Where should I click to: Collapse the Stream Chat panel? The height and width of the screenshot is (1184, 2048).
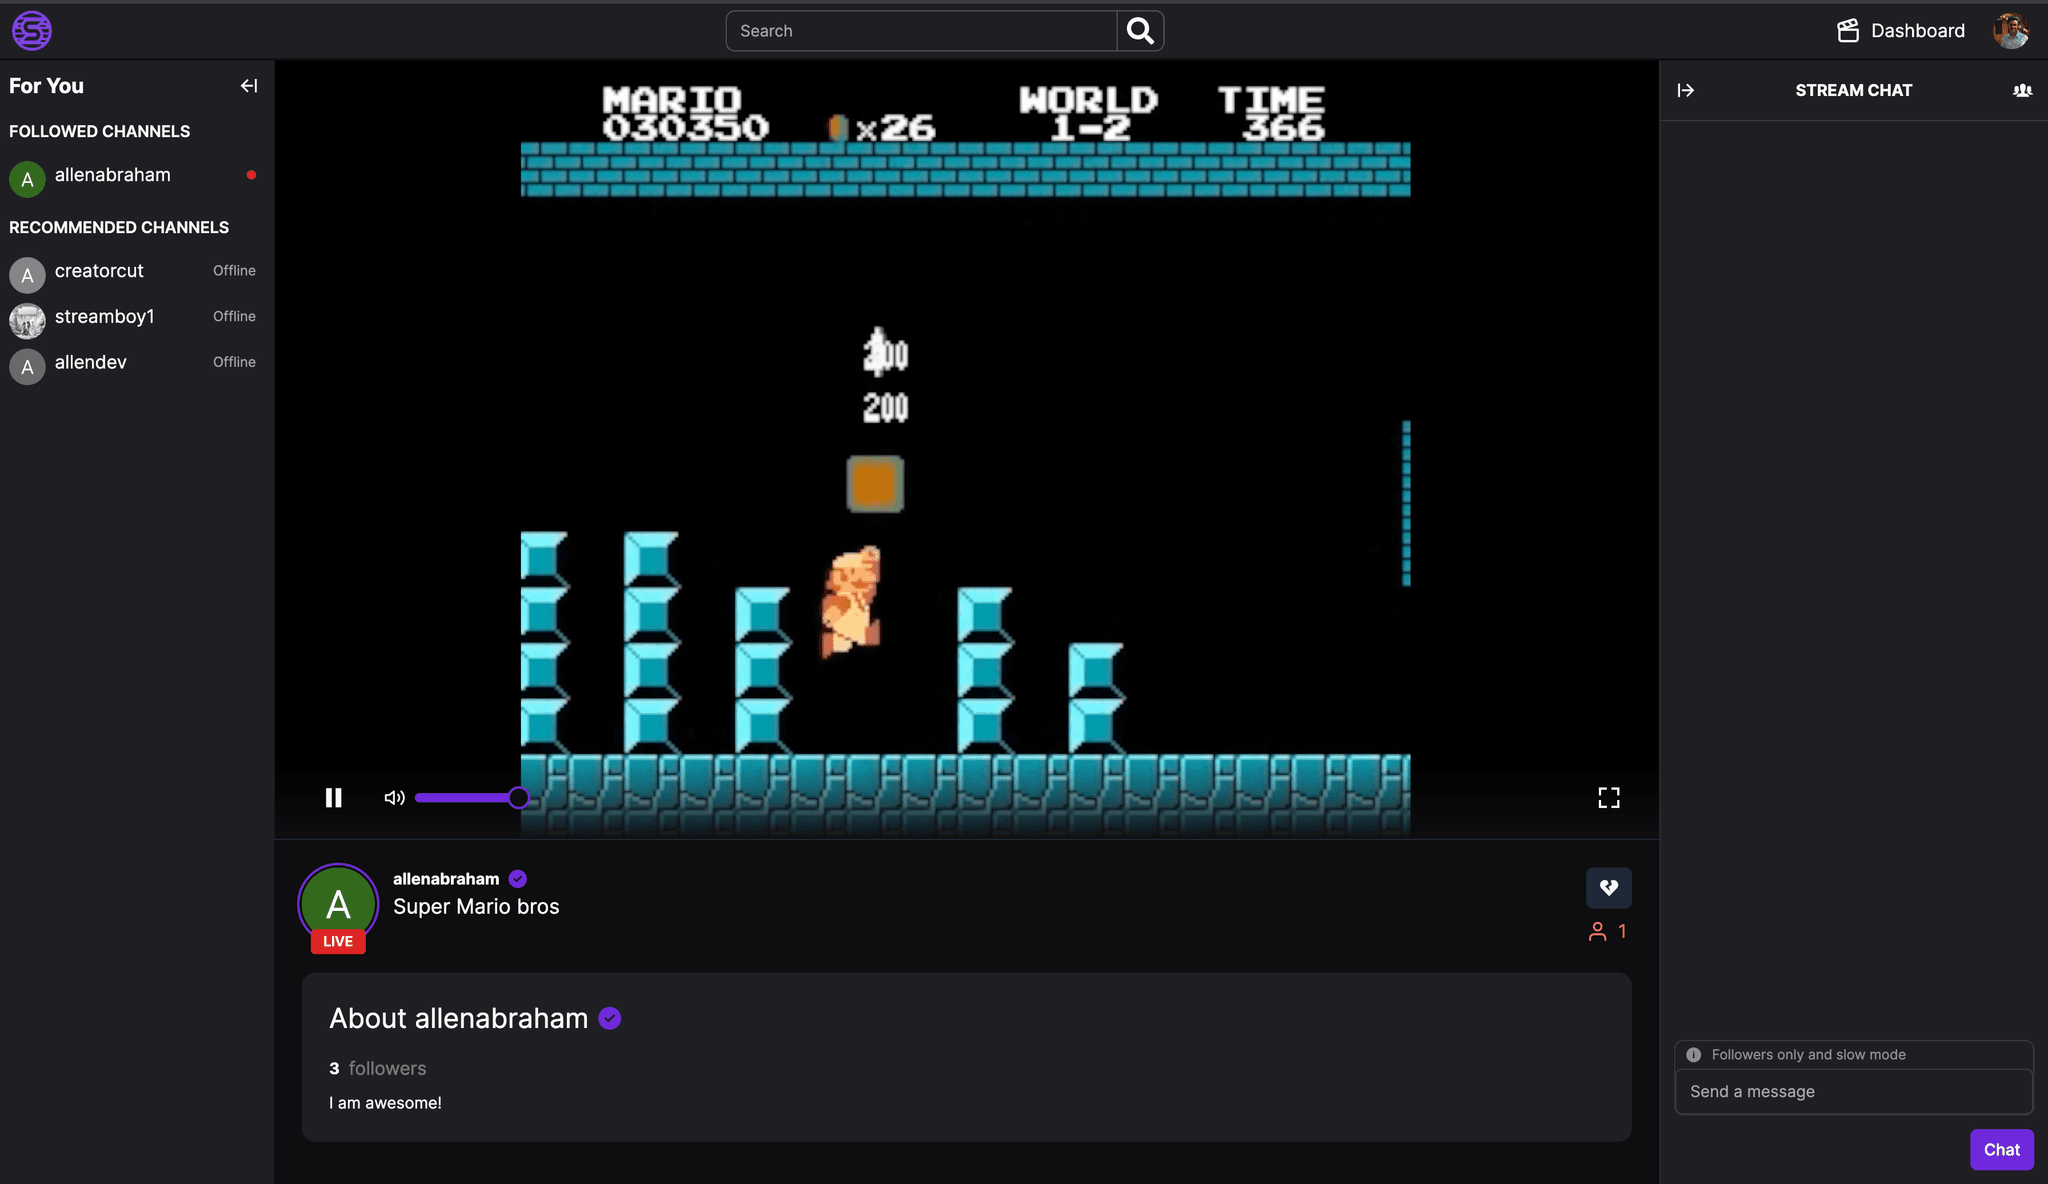pyautogui.click(x=1685, y=90)
